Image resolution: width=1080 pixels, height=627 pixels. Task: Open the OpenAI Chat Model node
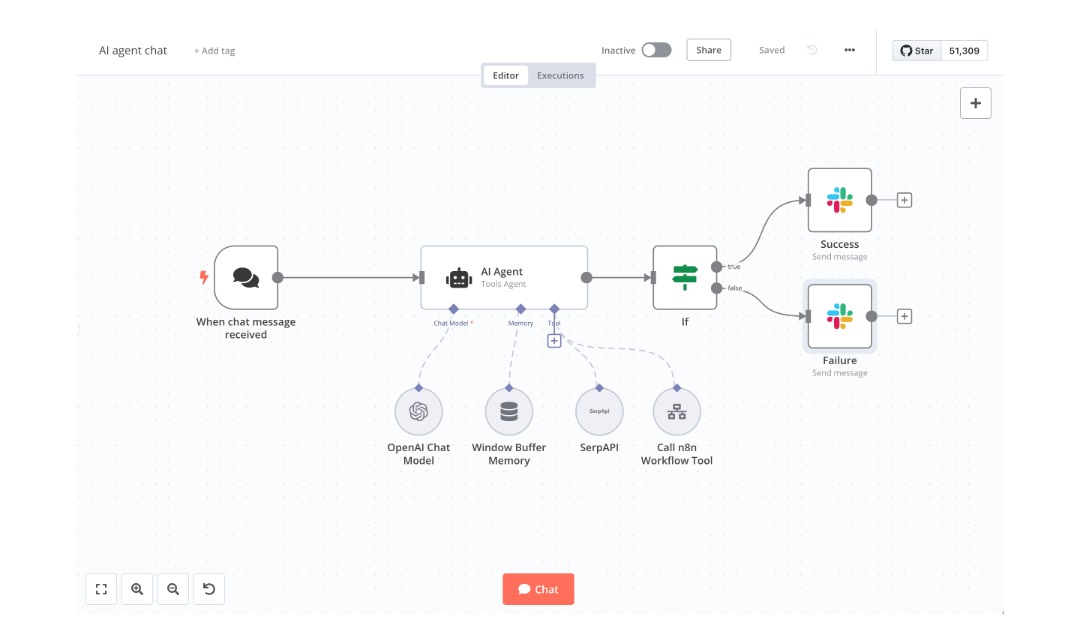pos(418,411)
